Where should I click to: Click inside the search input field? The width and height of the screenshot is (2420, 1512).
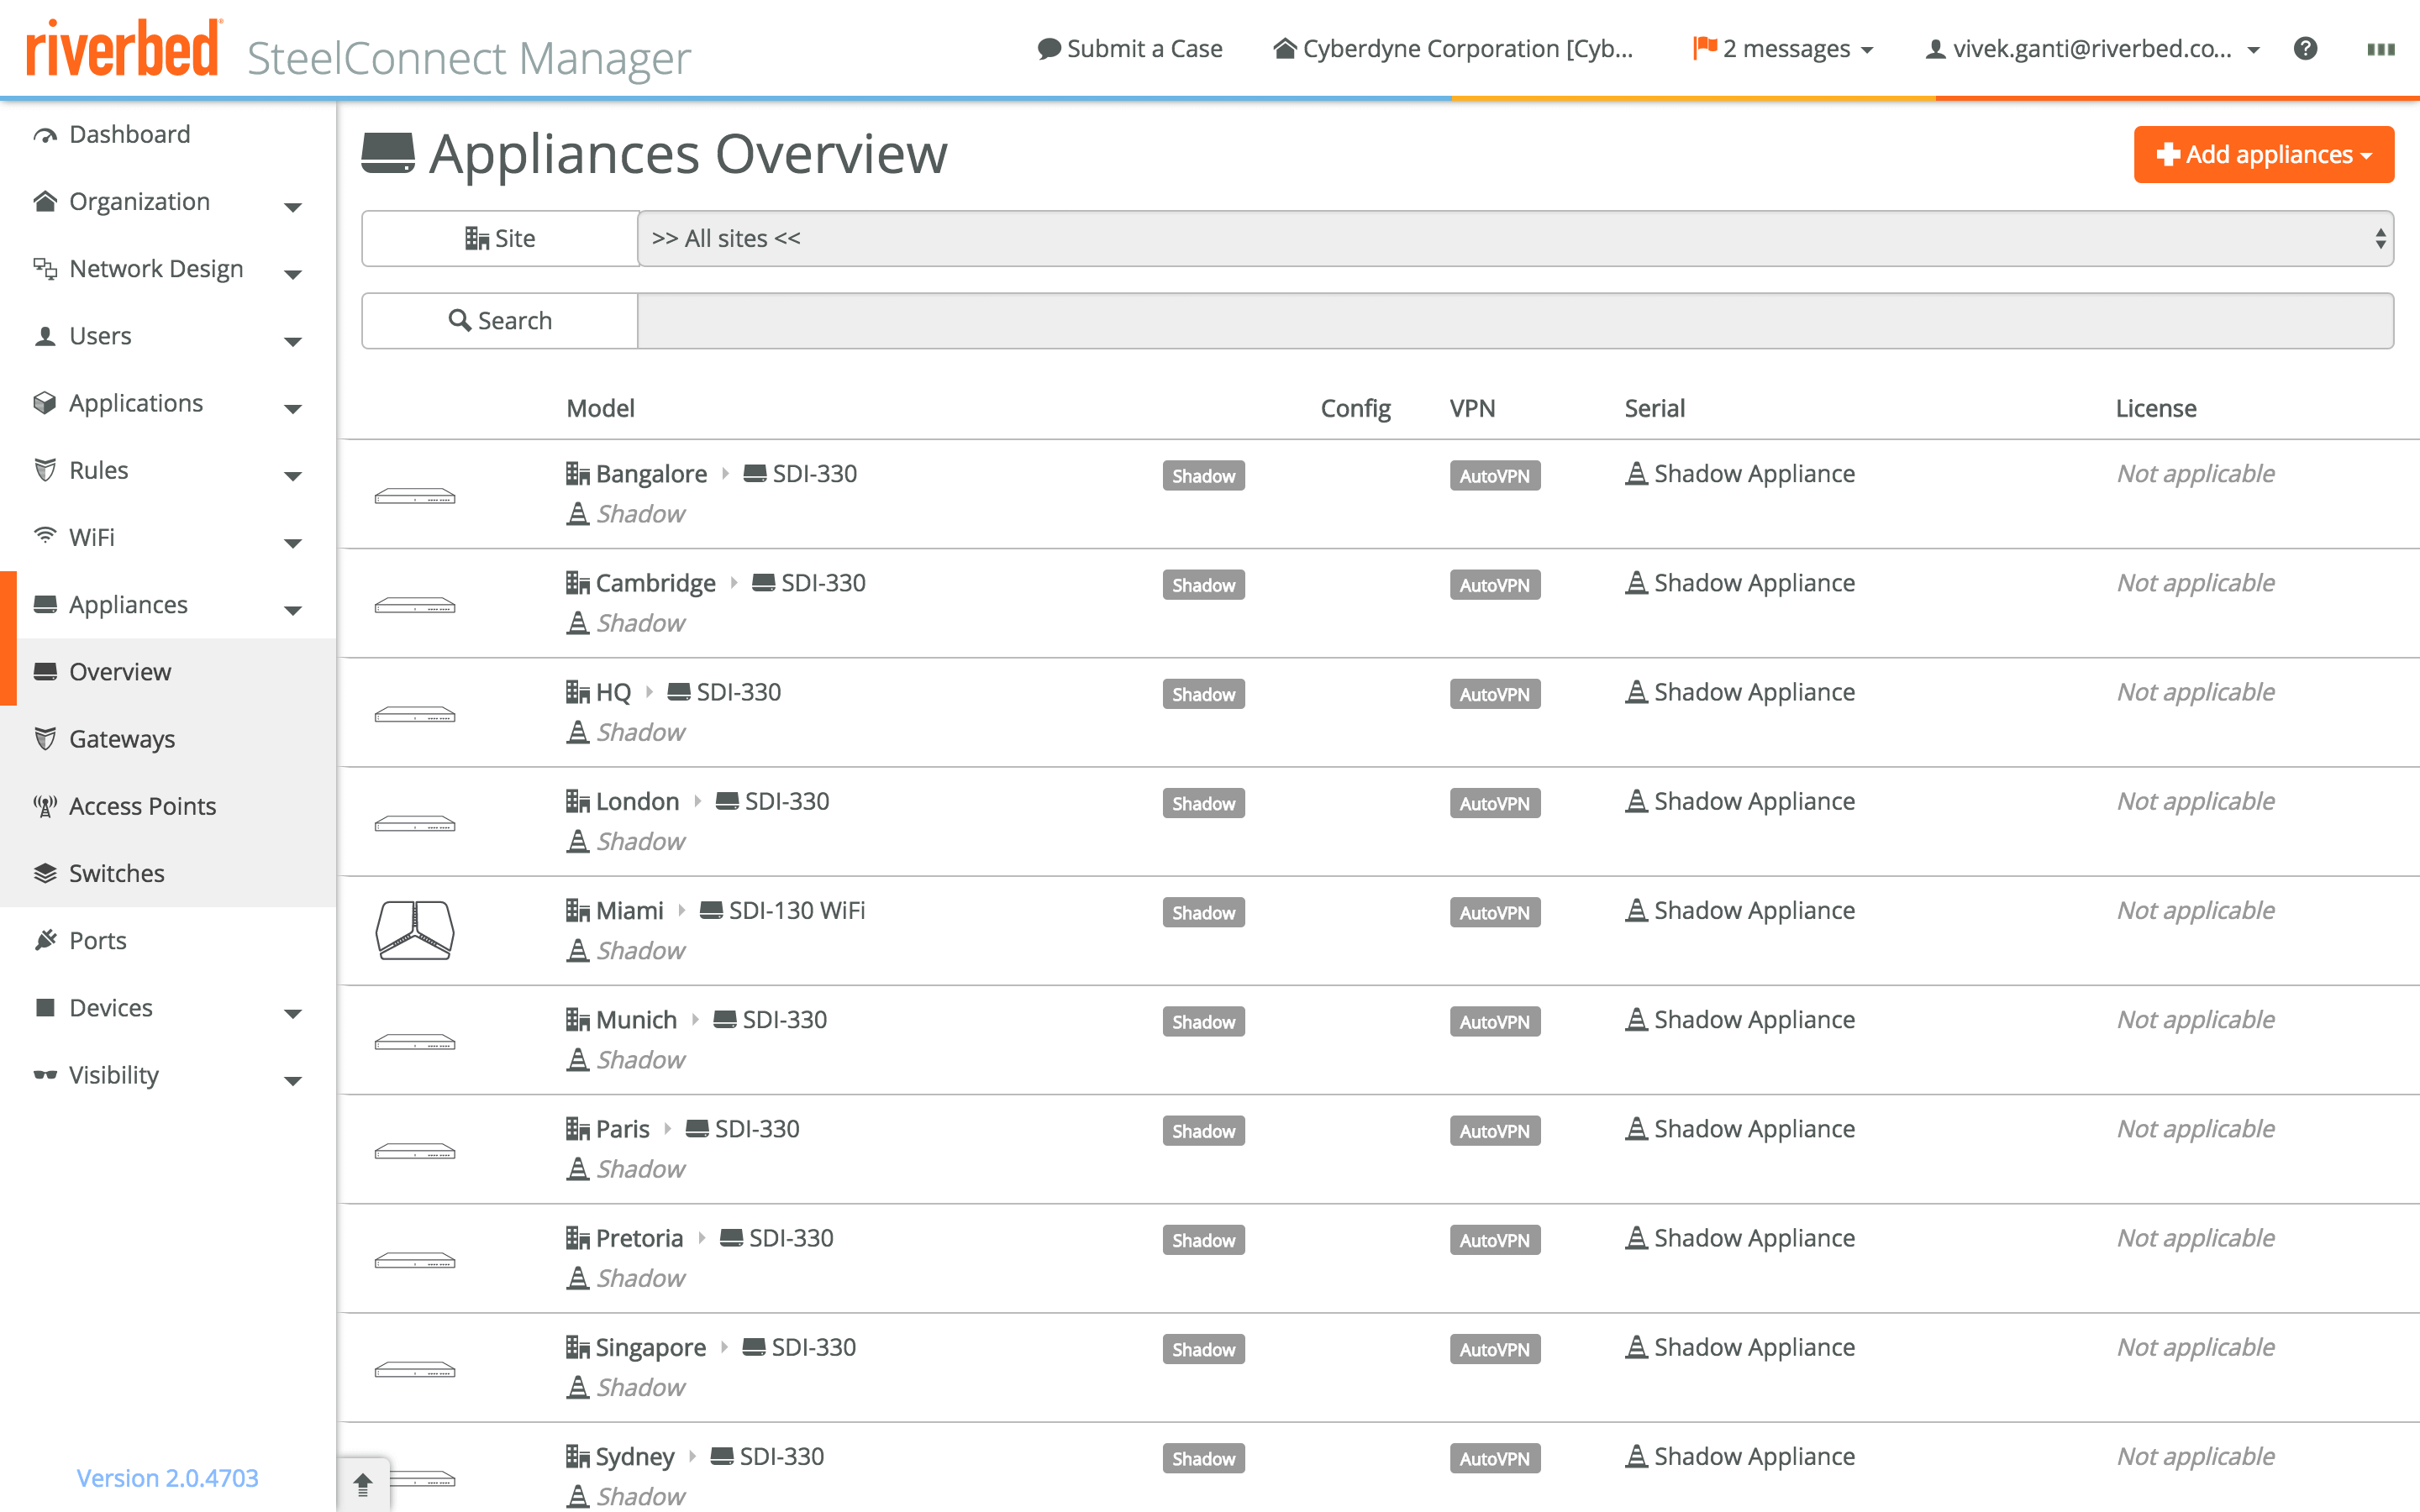tap(1500, 320)
